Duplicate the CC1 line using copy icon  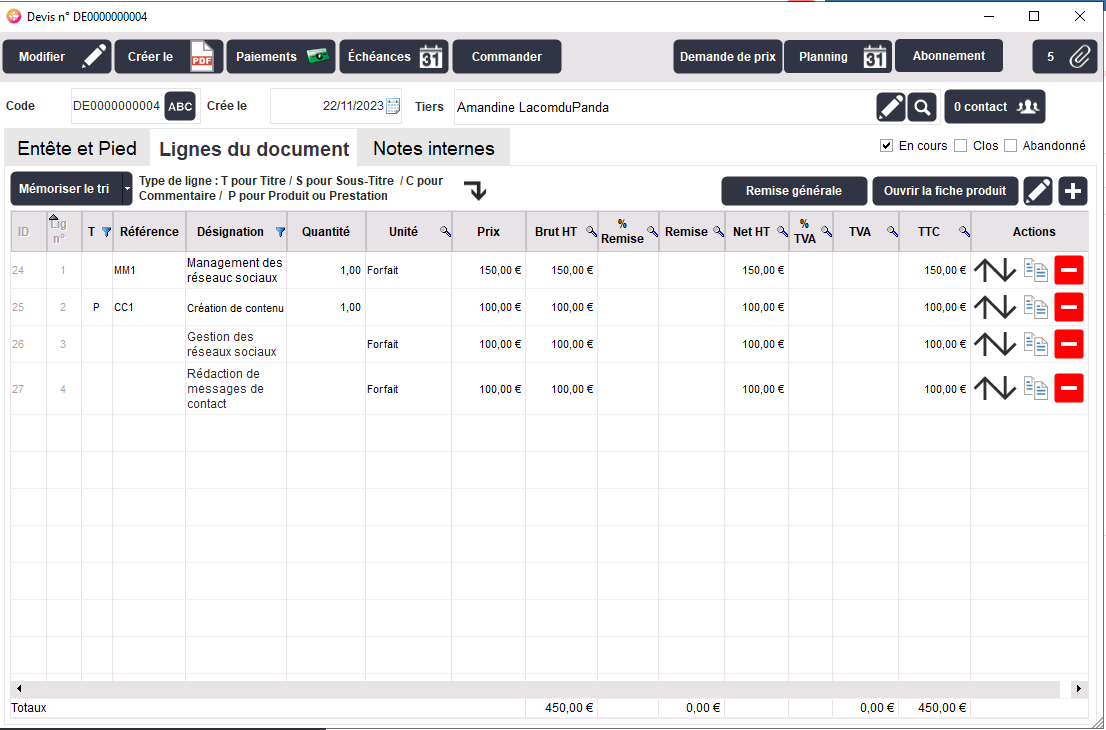click(1035, 307)
